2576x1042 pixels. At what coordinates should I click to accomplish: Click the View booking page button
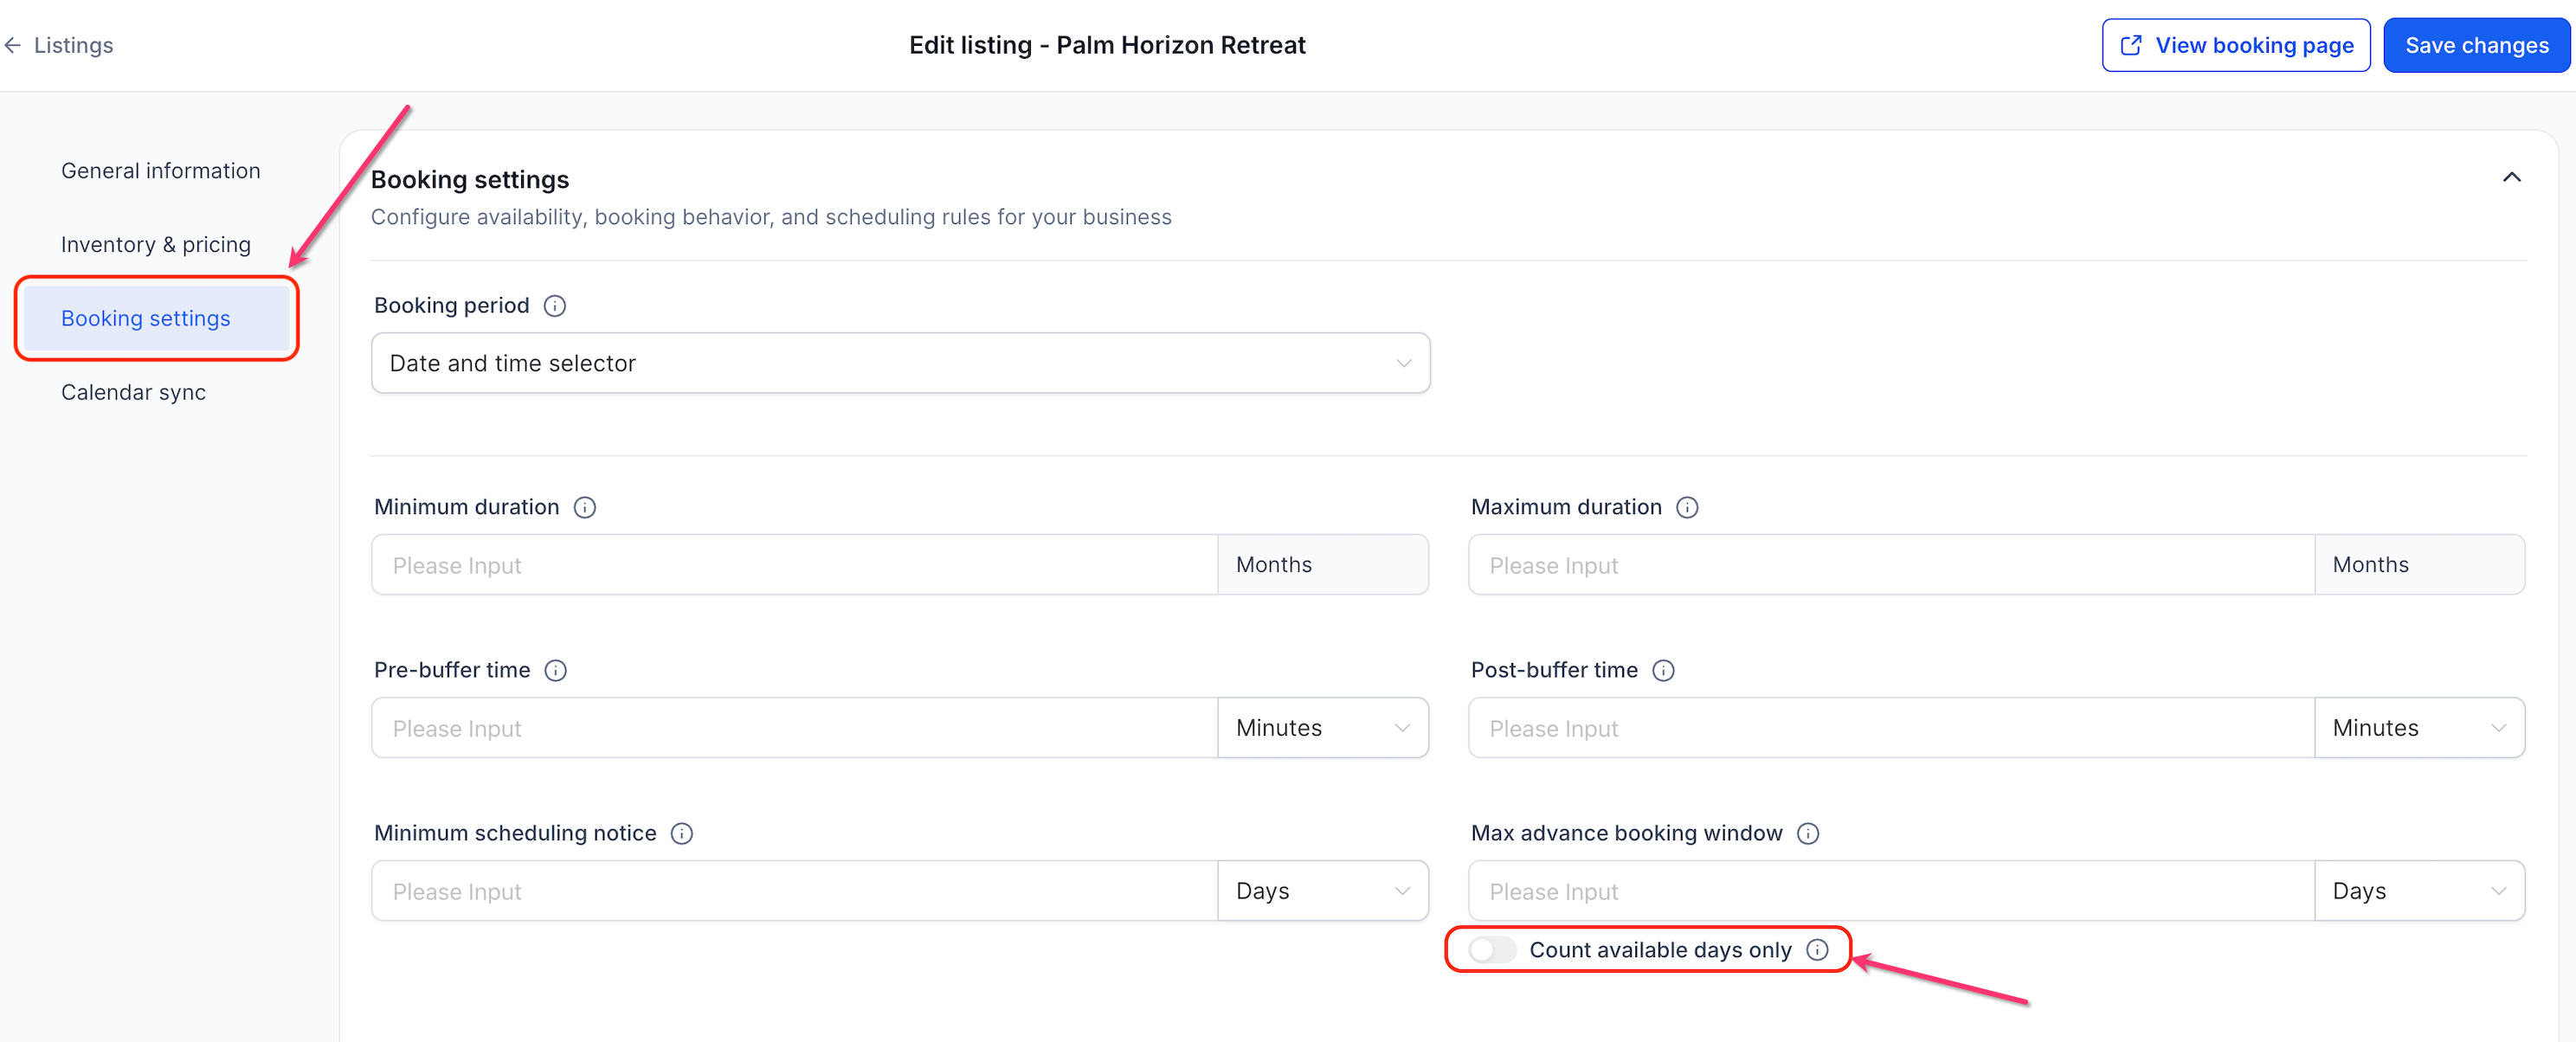[2236, 46]
